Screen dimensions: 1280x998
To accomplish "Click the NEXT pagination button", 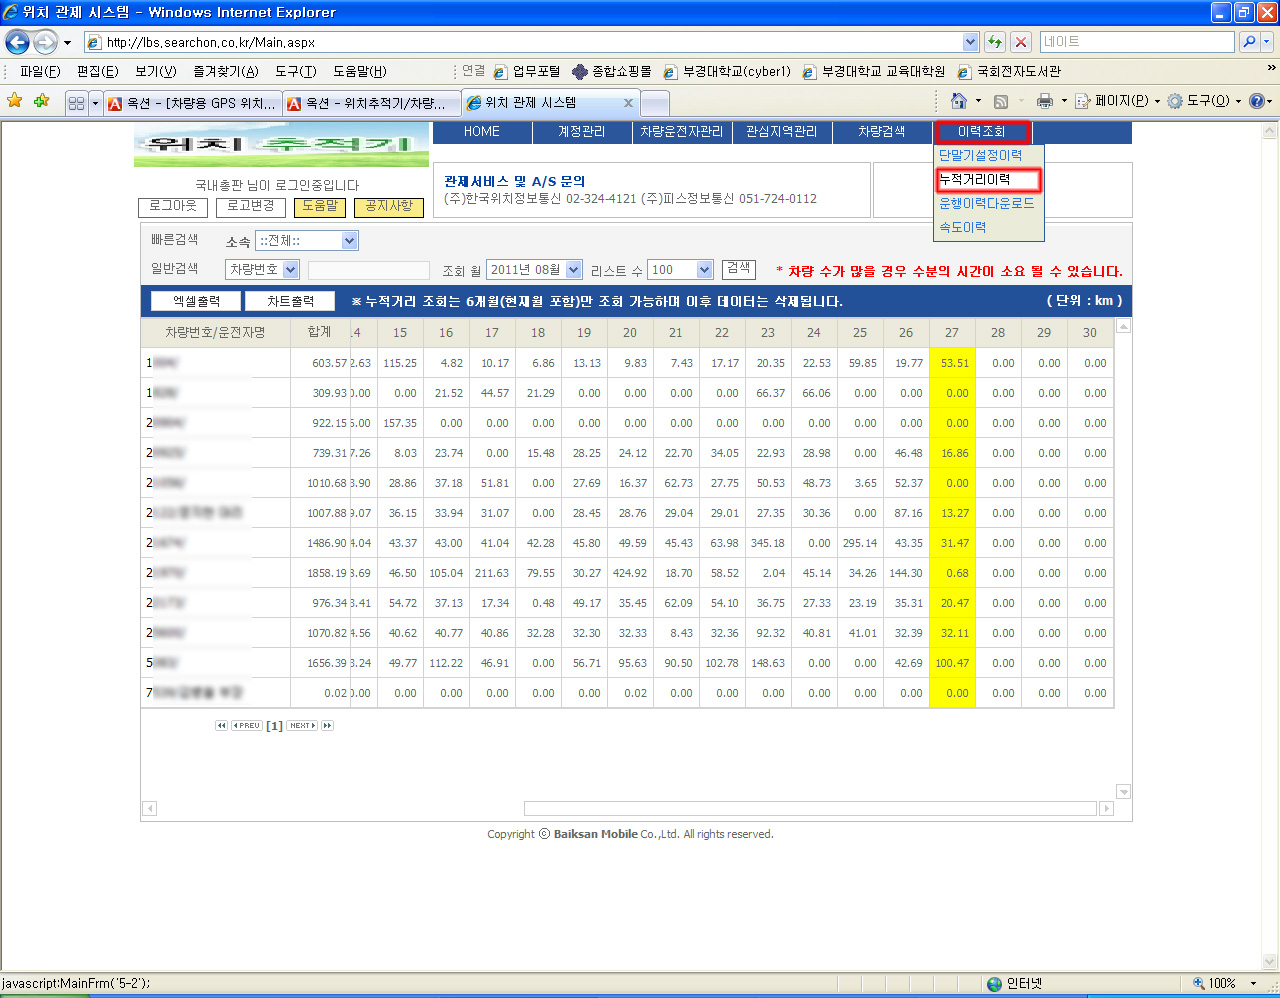I will click(x=302, y=726).
